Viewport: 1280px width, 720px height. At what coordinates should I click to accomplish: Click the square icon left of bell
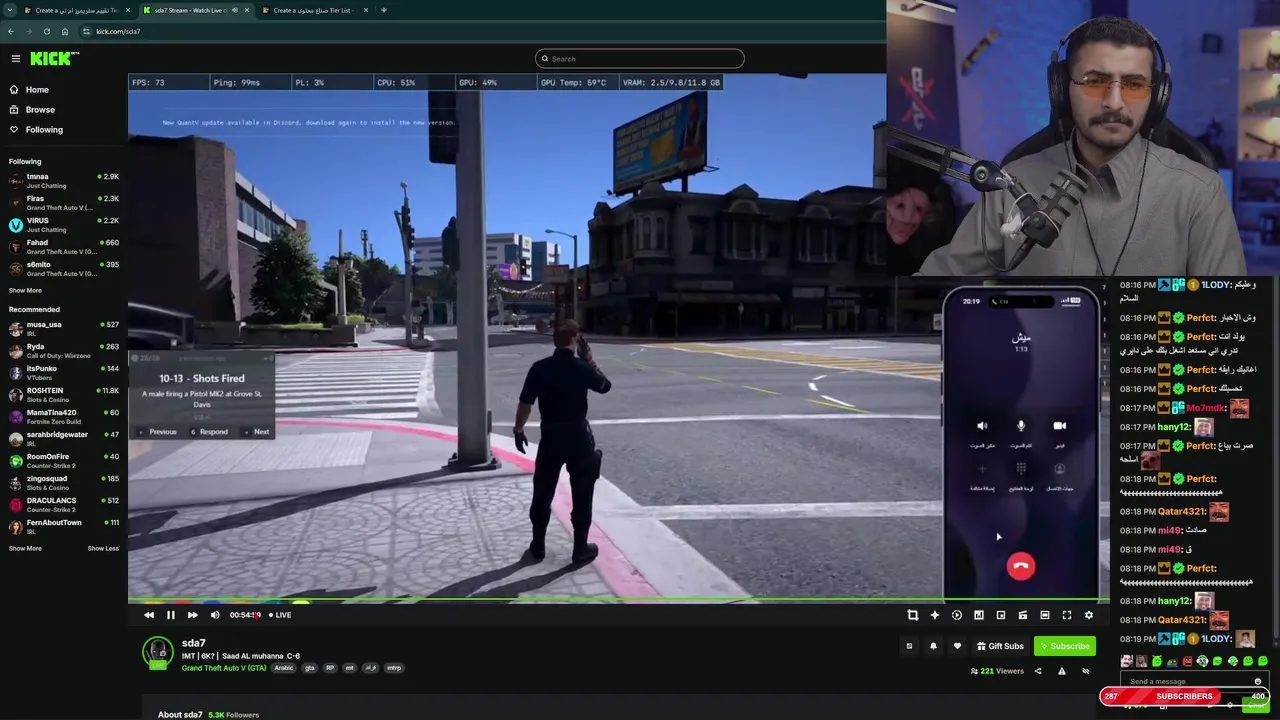click(x=909, y=646)
